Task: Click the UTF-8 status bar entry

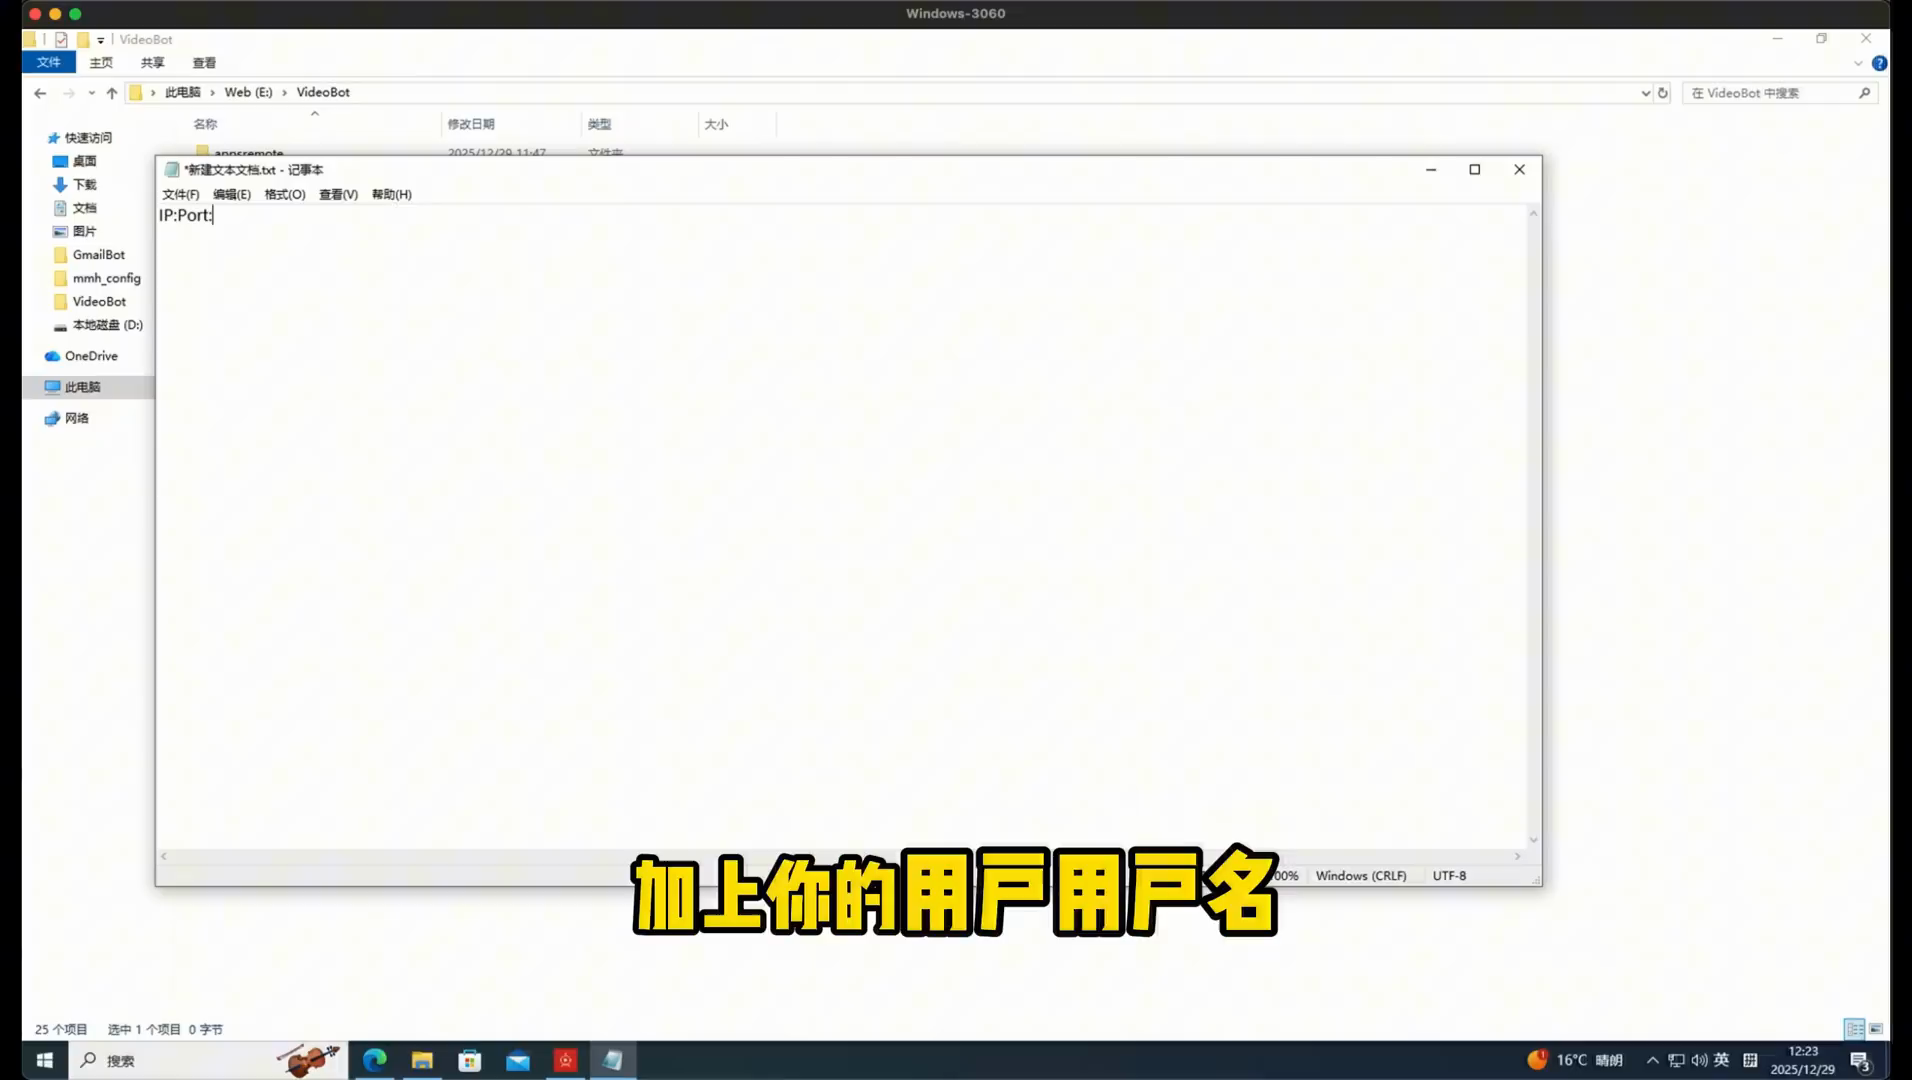Action: 1449,875
